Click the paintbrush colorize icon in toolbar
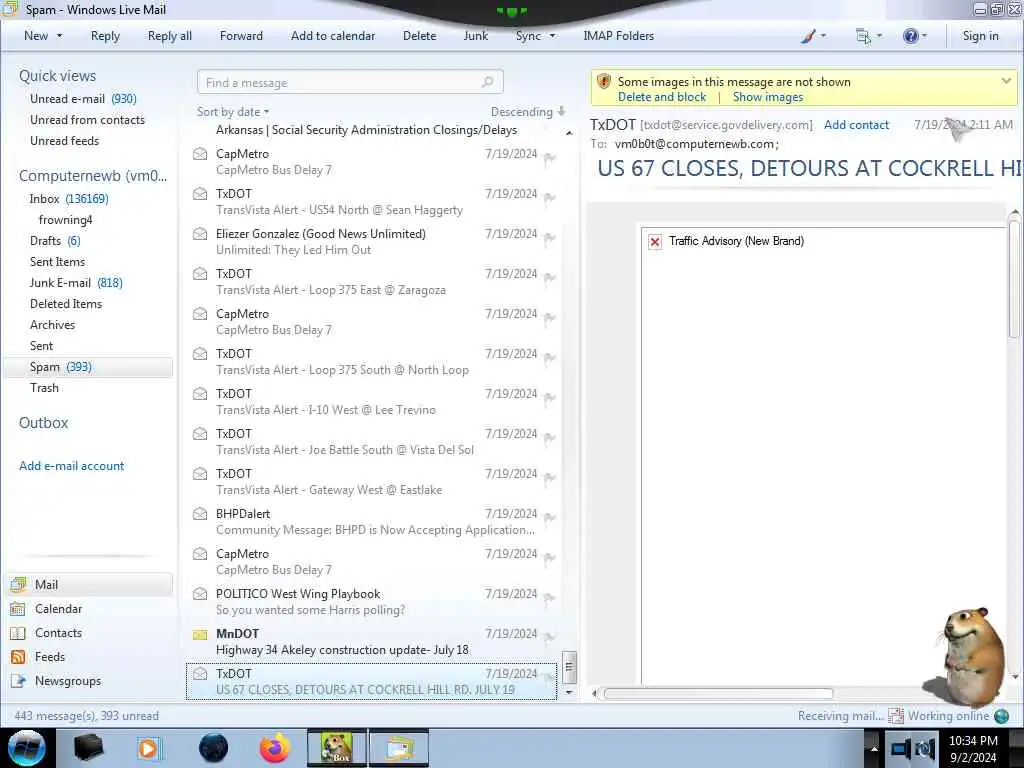Screen dimensions: 1024x768 point(808,37)
